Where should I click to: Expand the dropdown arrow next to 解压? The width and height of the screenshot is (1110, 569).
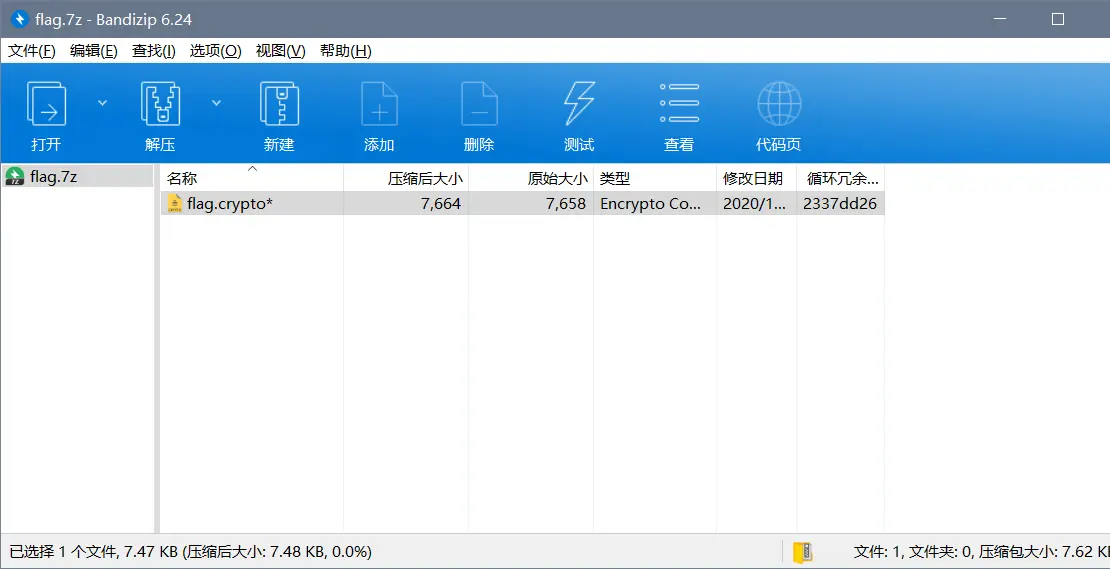tap(217, 103)
